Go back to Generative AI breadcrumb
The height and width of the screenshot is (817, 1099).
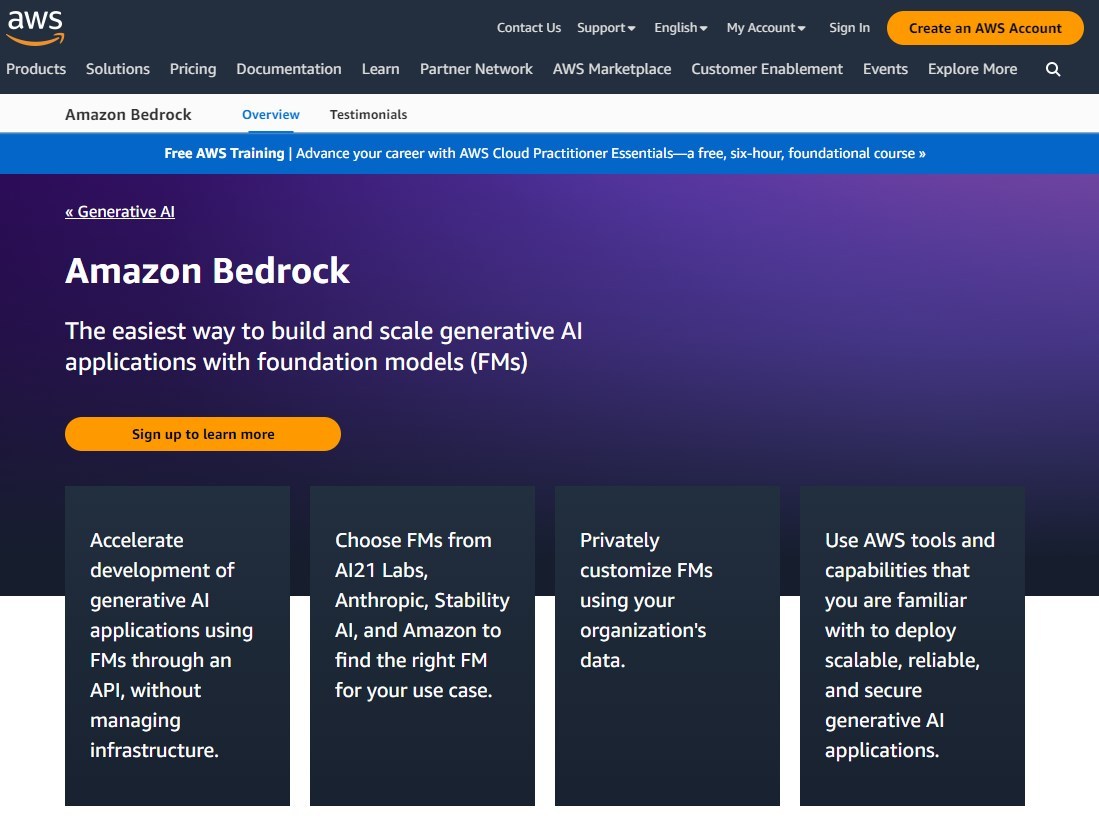tap(120, 212)
